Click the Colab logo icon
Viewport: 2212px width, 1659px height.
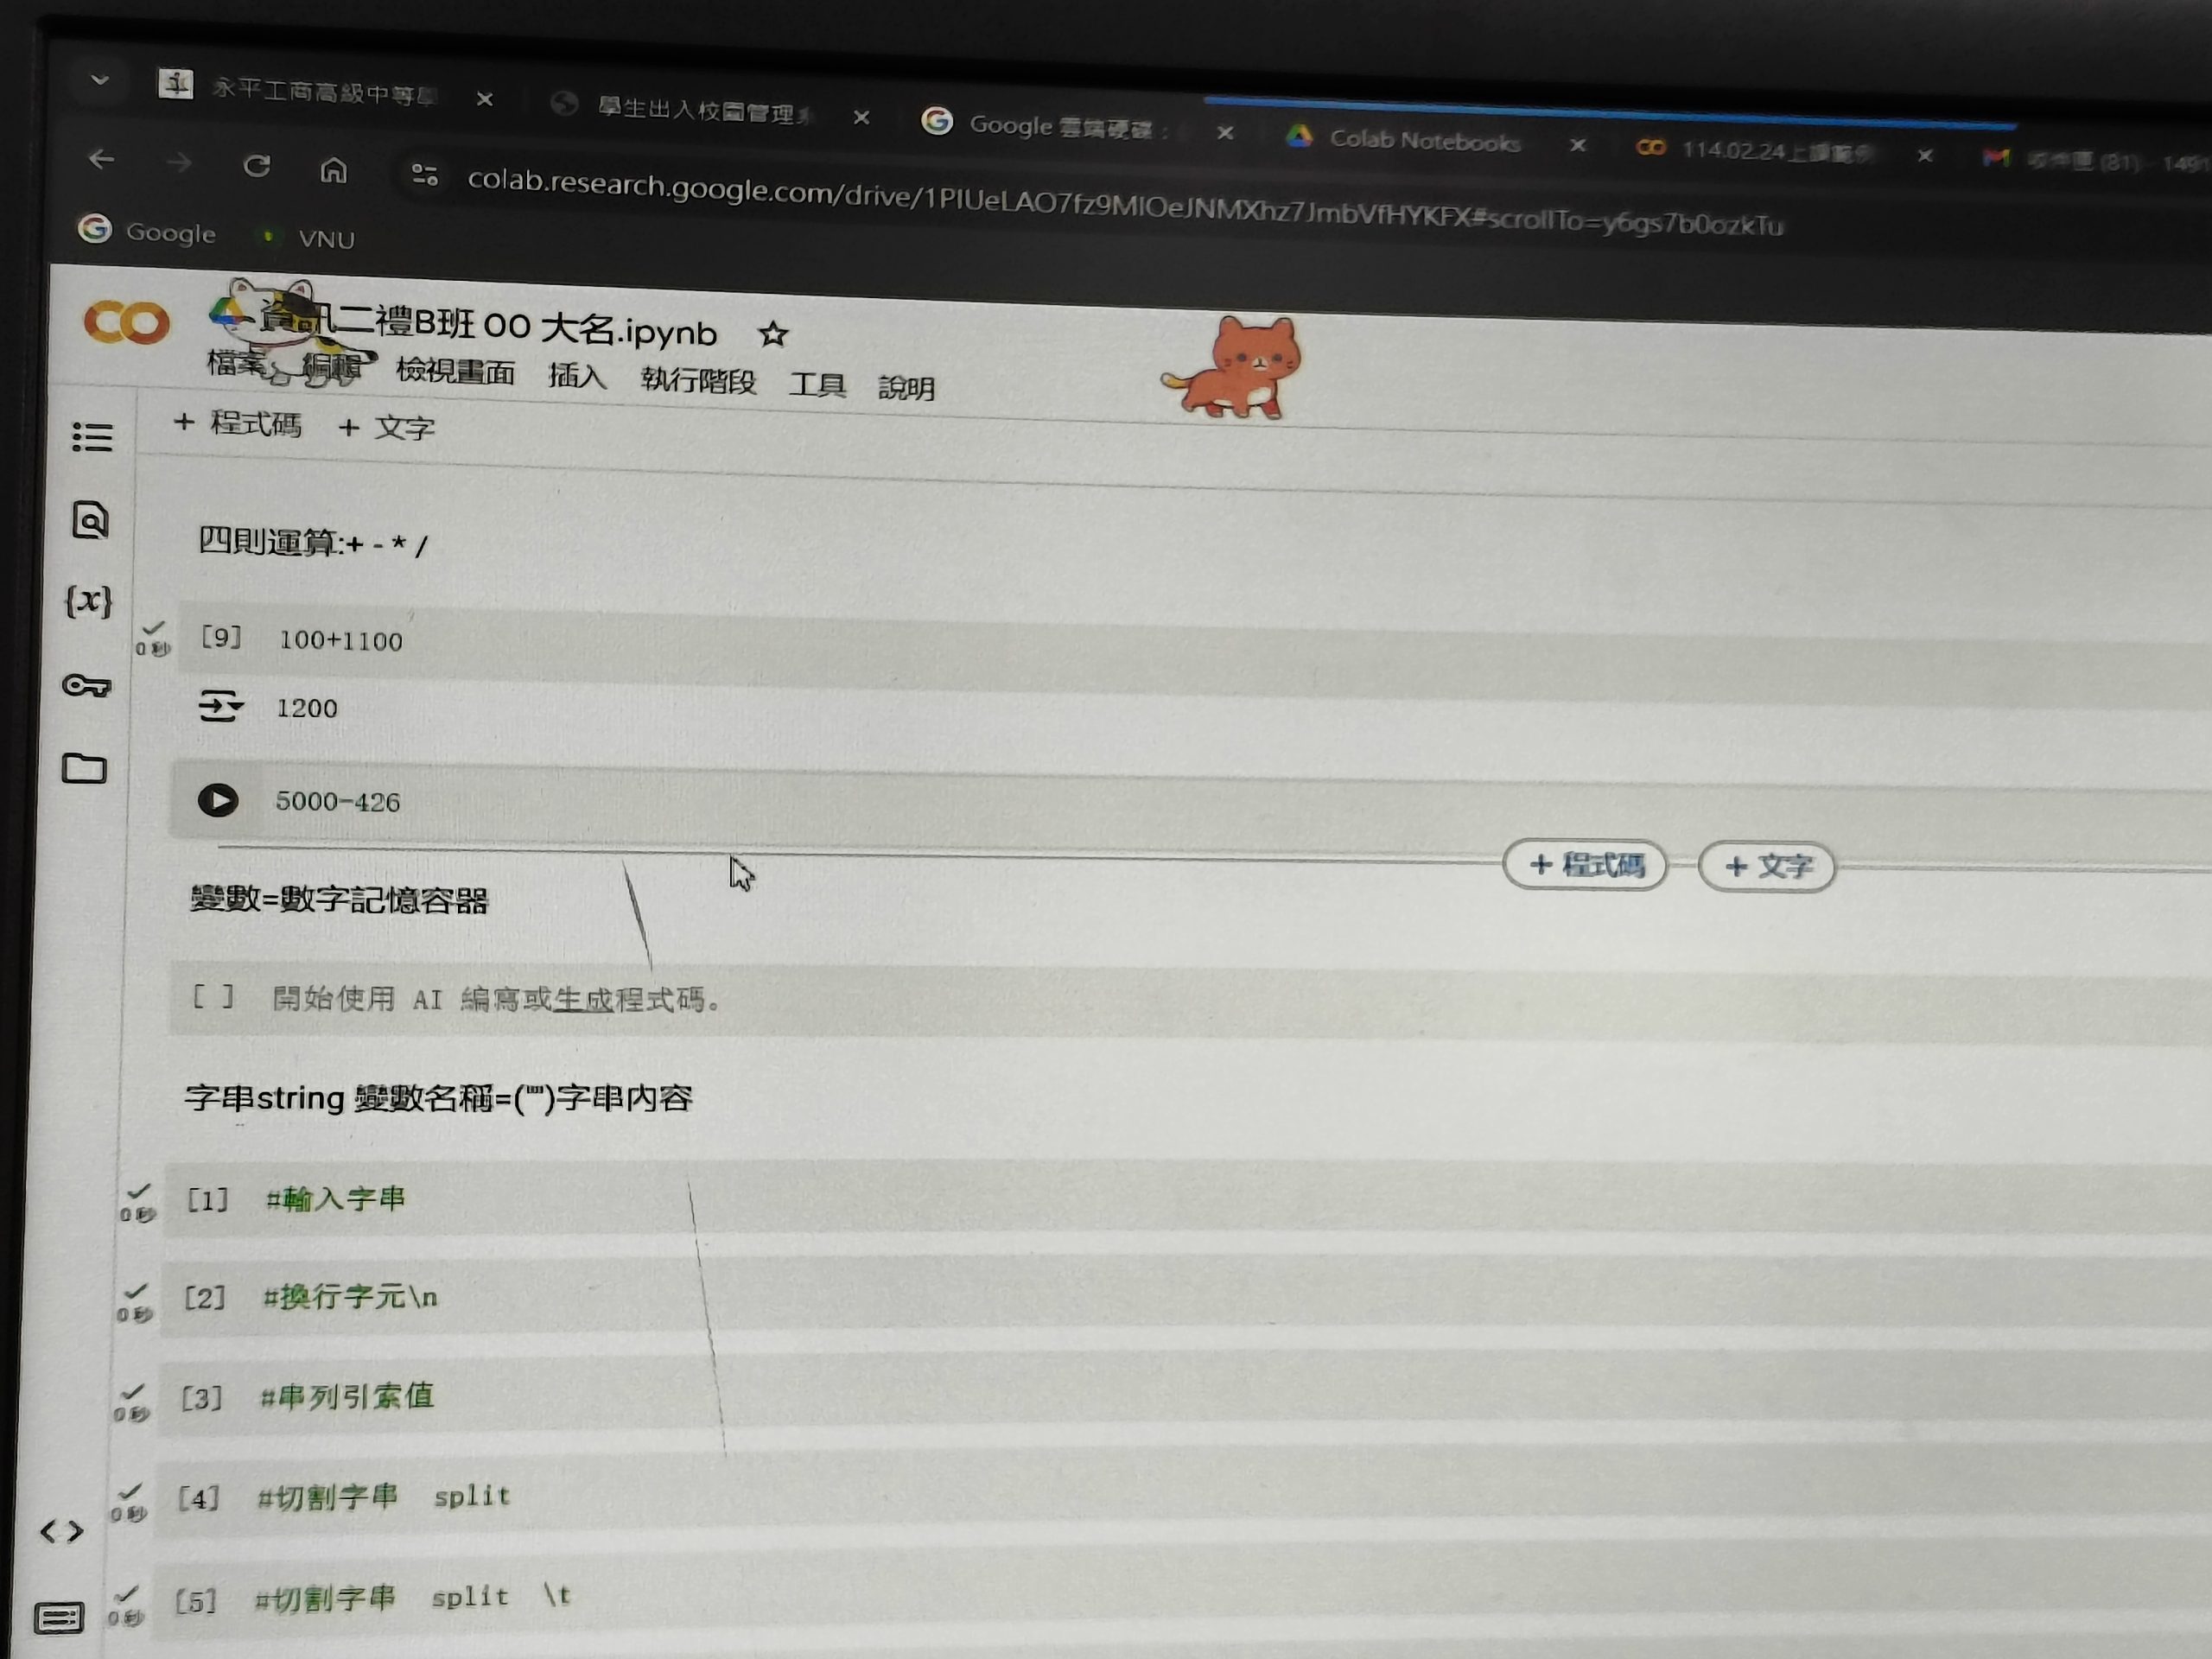(x=126, y=323)
